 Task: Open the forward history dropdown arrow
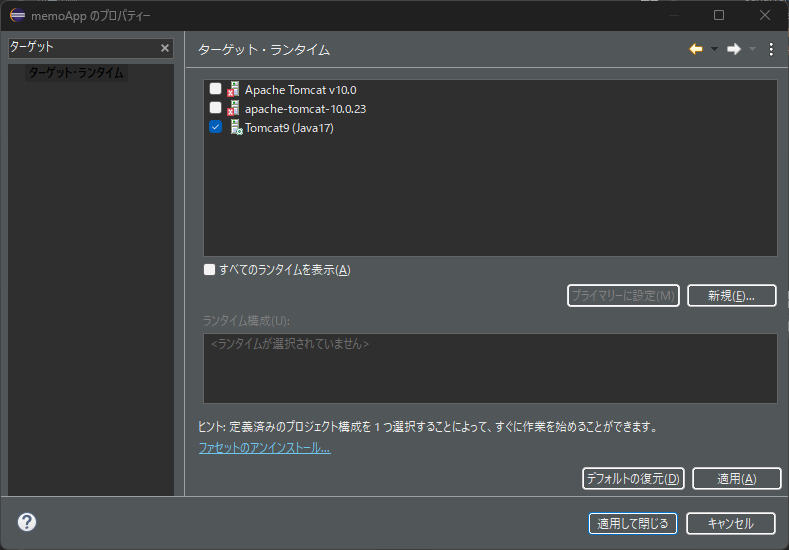[752, 49]
